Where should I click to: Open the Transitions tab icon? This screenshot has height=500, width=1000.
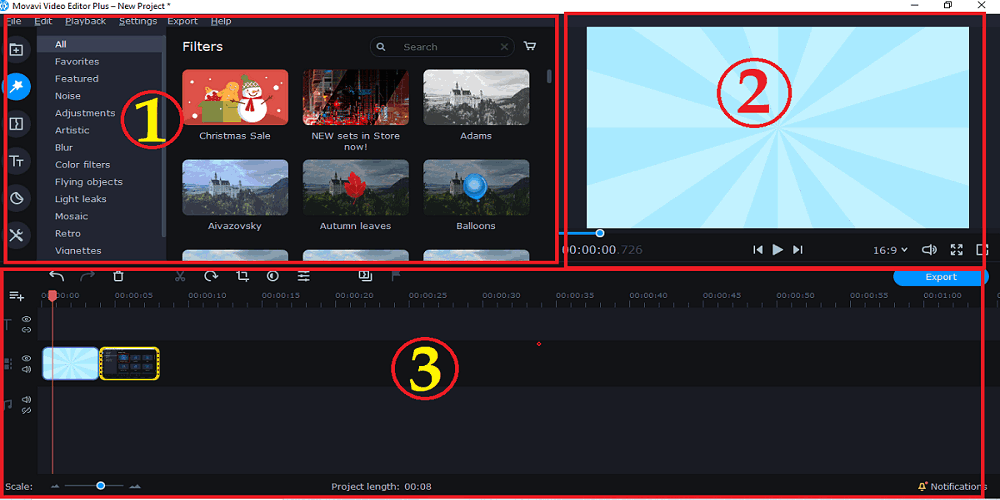pos(16,124)
